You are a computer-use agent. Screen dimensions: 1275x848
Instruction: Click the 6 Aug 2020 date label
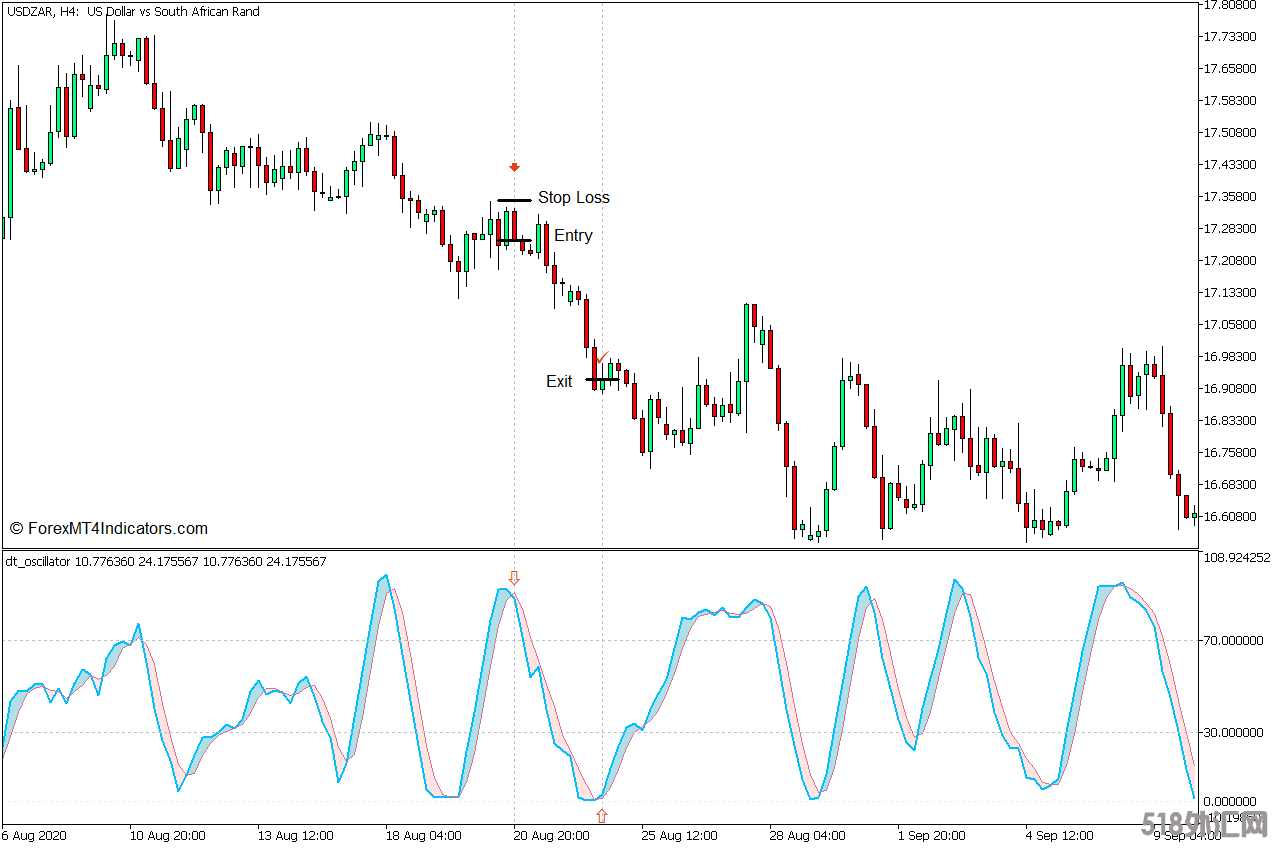click(x=34, y=835)
